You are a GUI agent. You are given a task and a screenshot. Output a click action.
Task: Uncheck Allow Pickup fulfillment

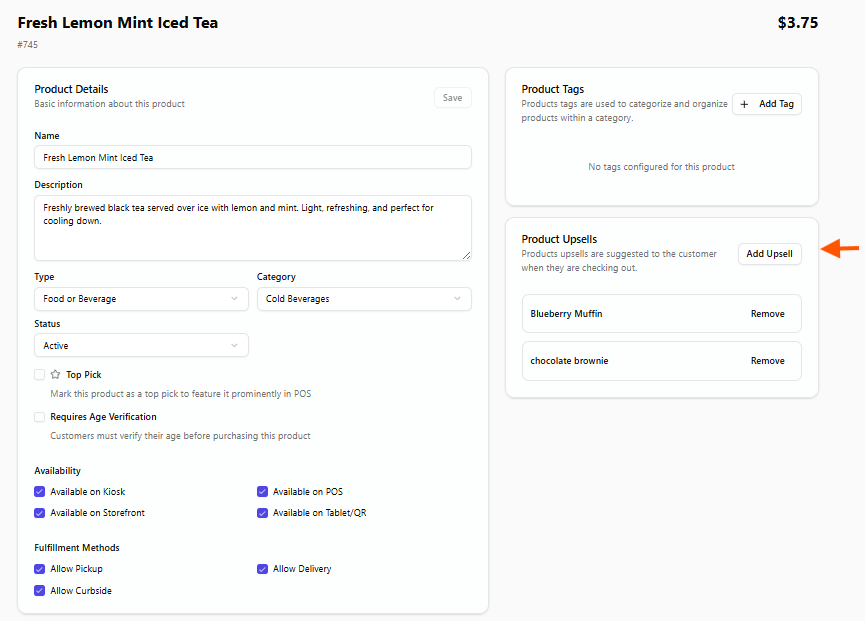click(40, 569)
